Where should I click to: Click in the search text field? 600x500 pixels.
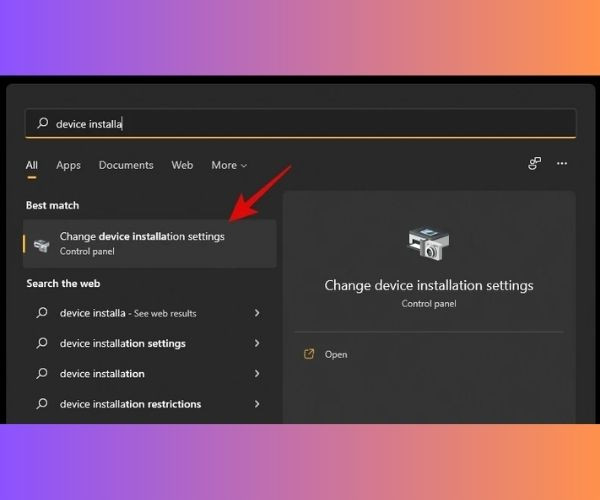(x=300, y=123)
